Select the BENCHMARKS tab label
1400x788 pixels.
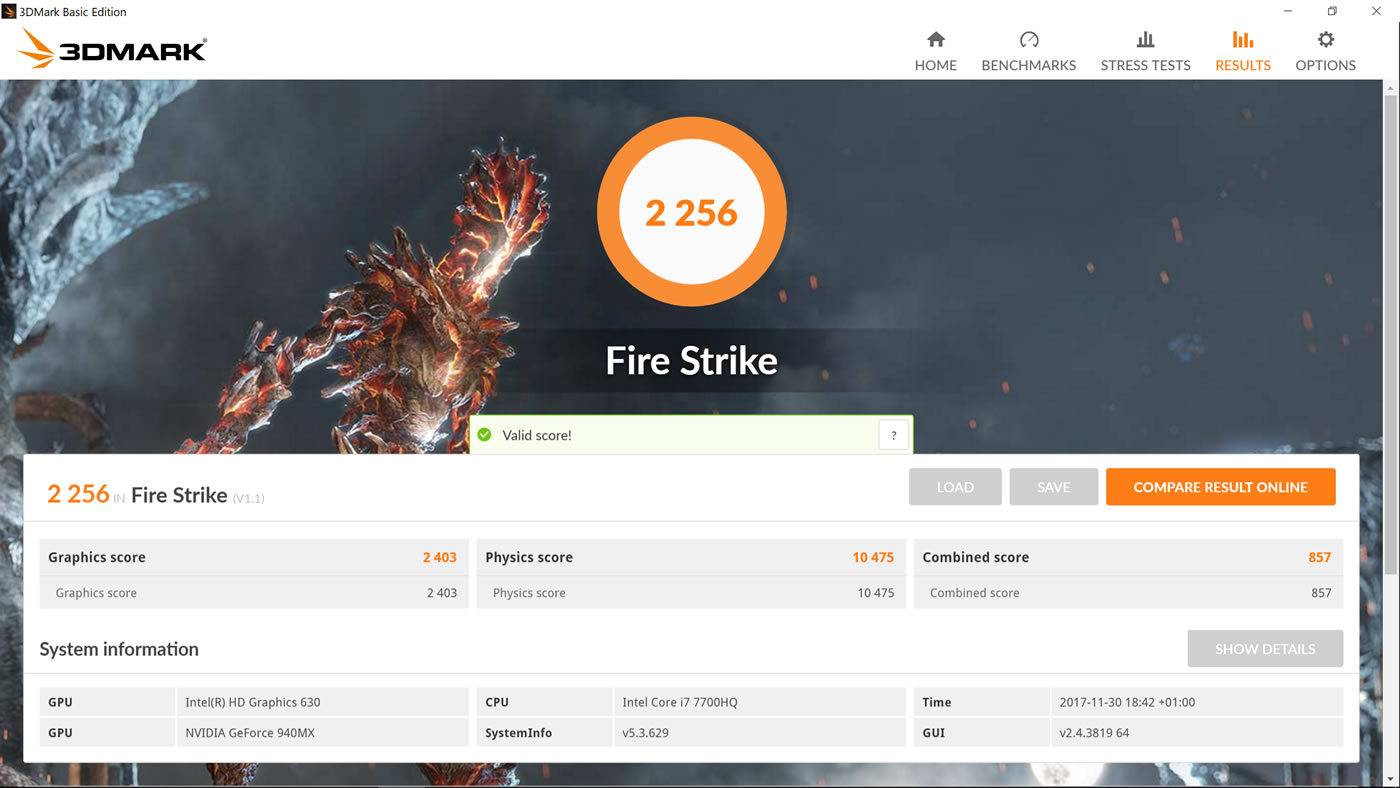(x=1029, y=65)
